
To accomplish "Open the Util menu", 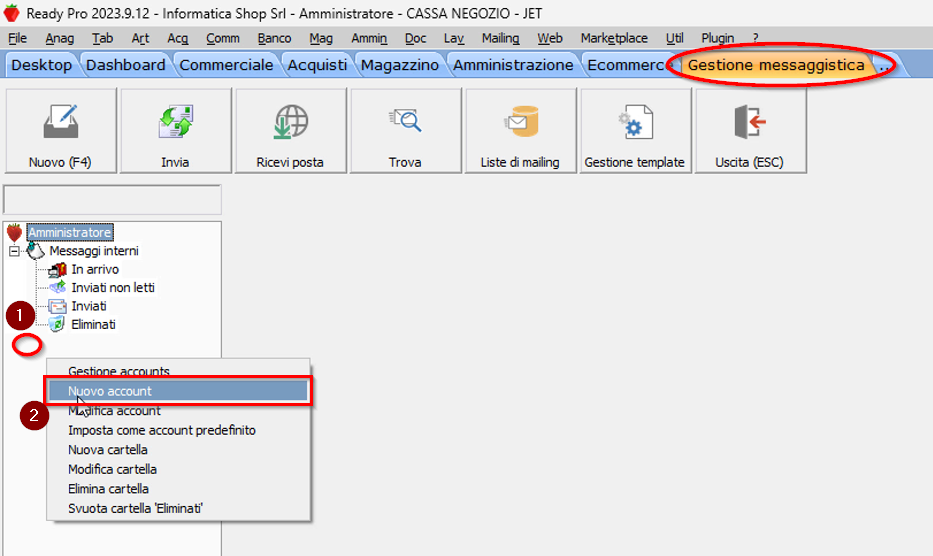I will tap(675, 38).
